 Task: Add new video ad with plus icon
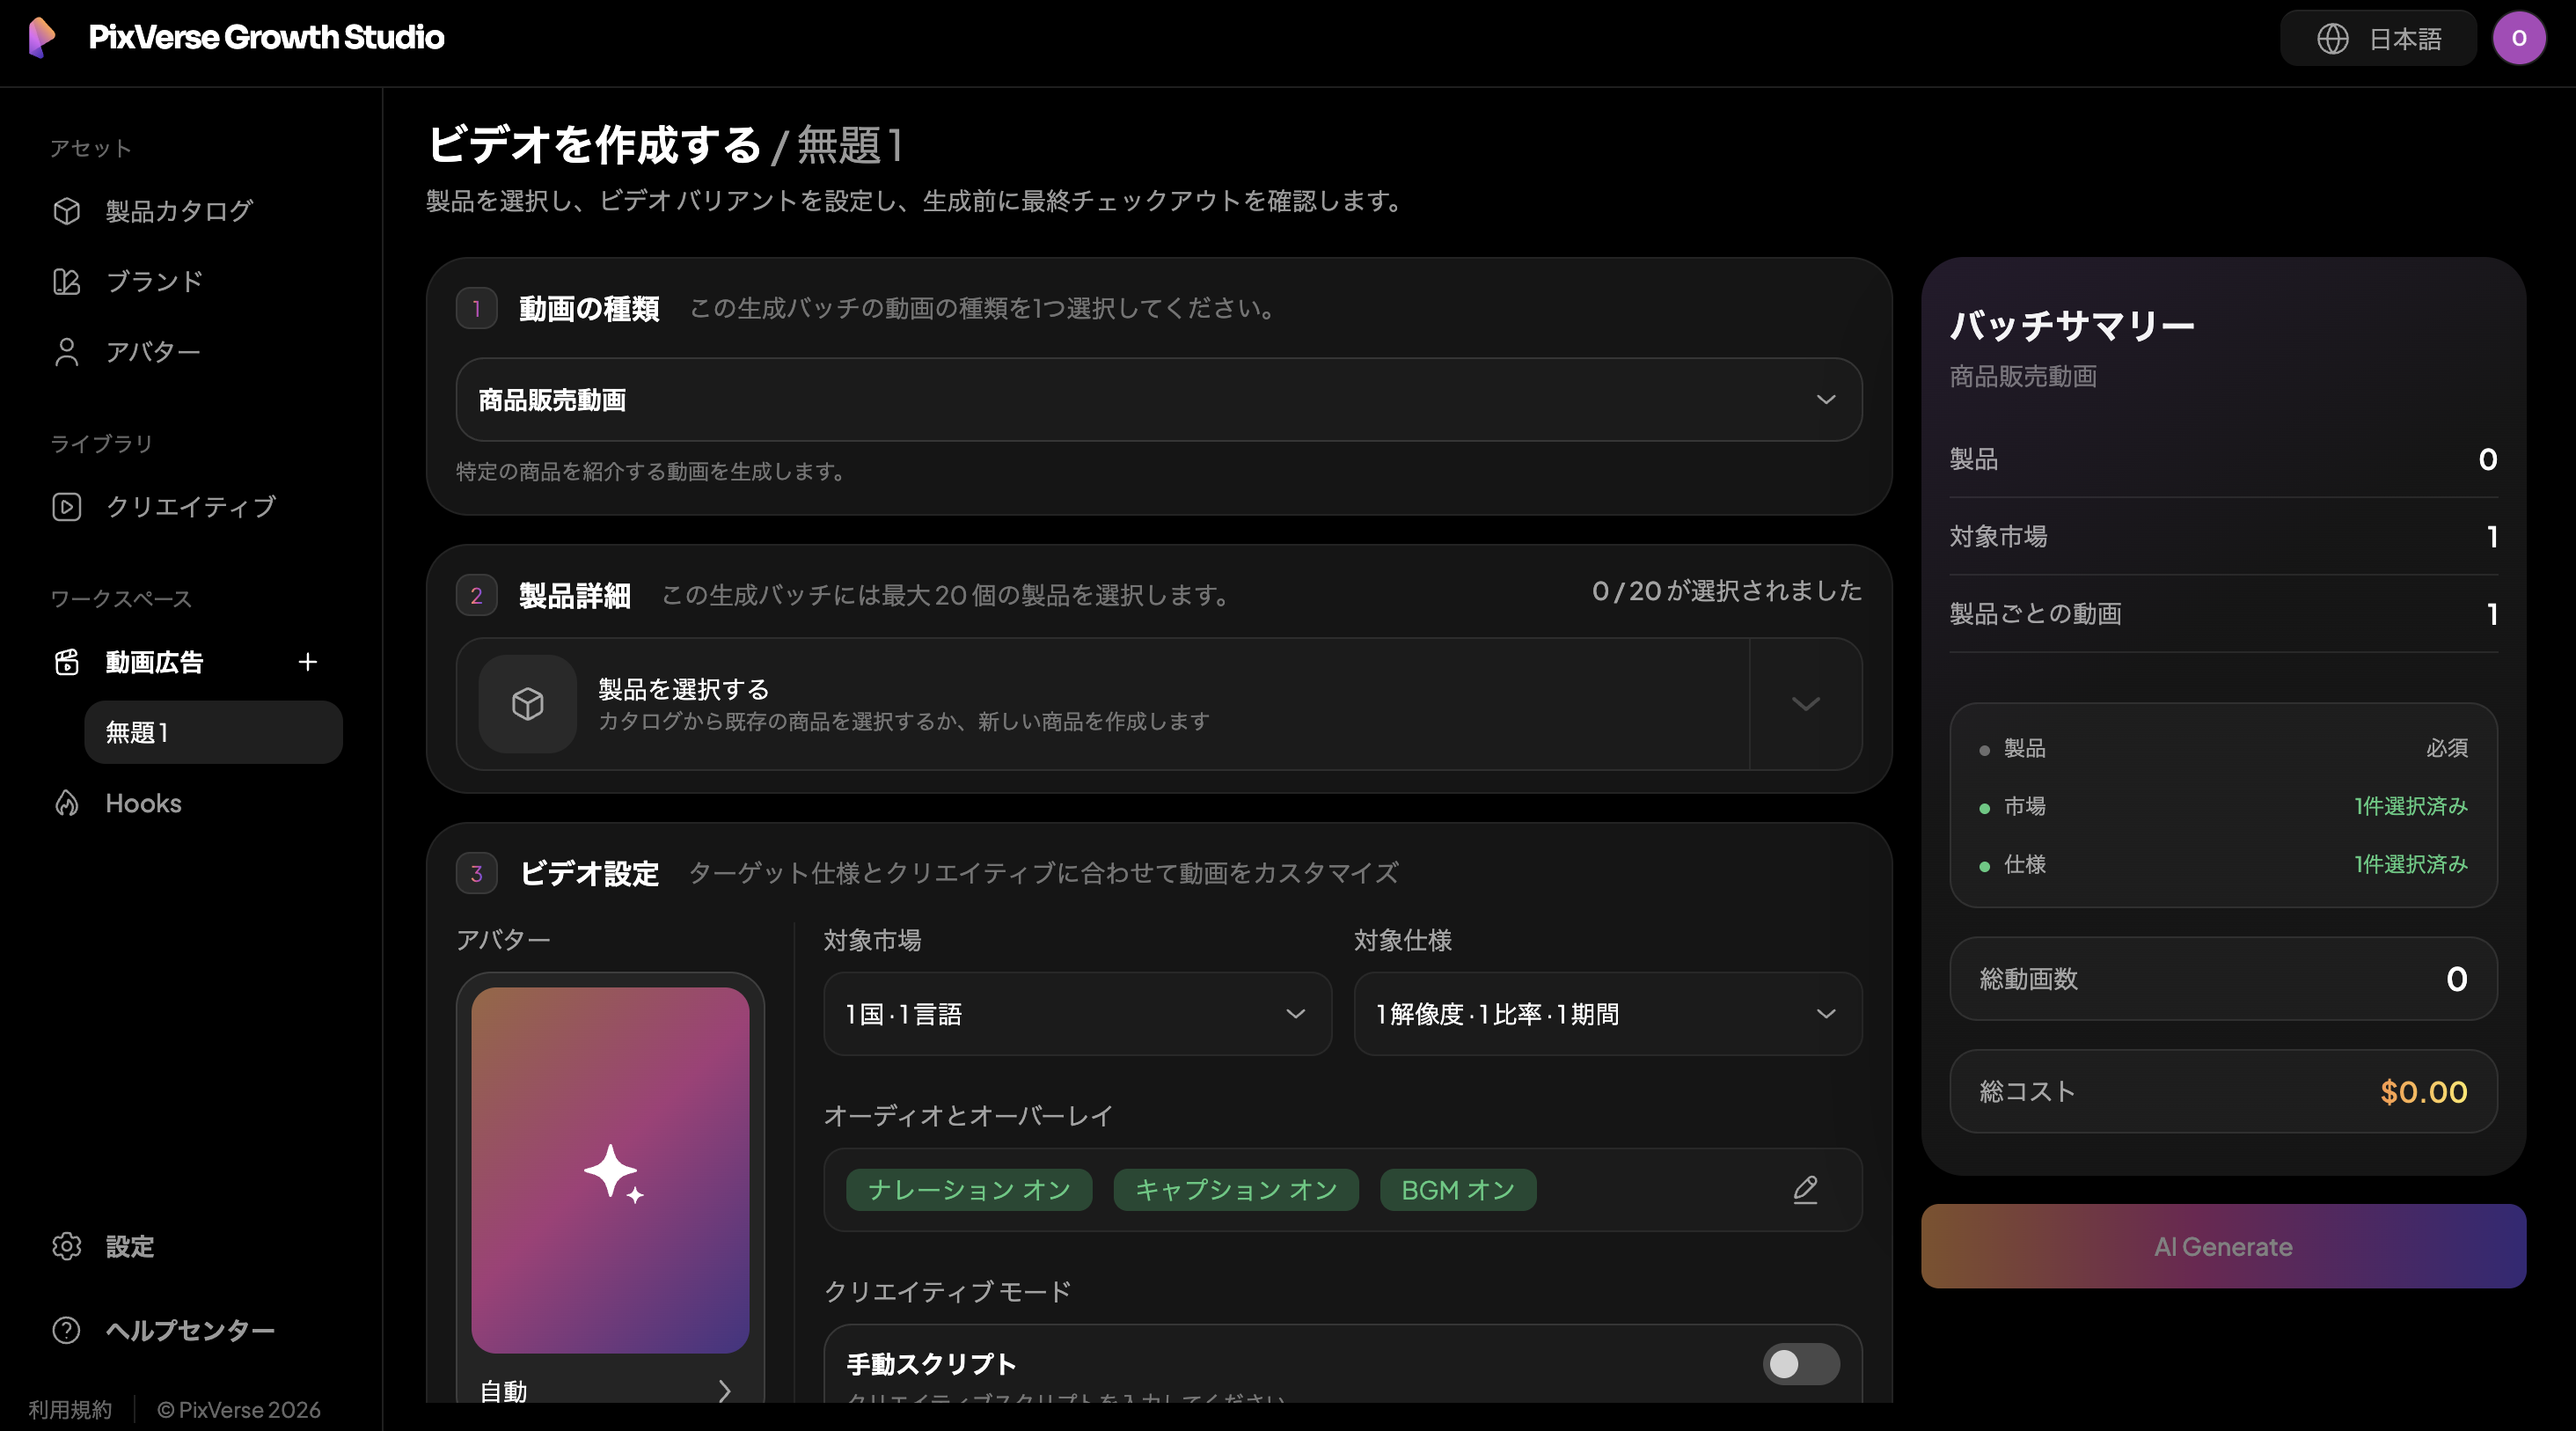[307, 662]
